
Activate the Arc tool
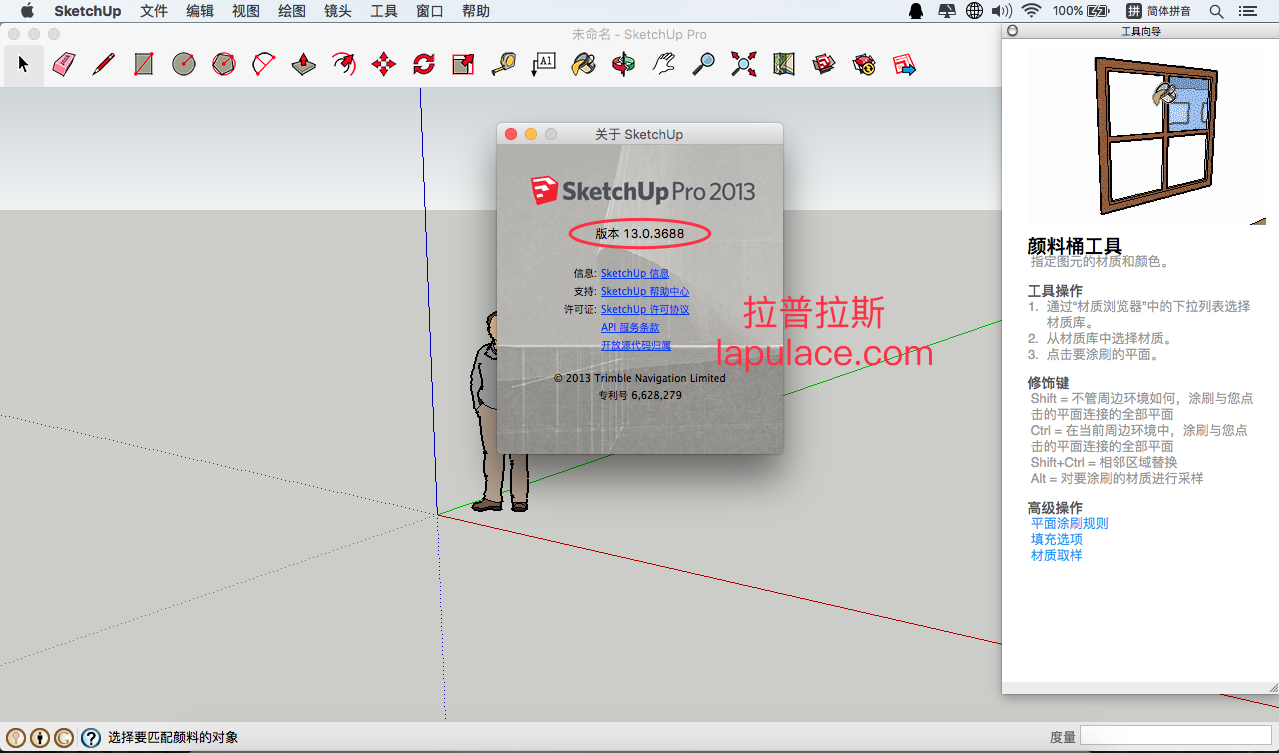pyautogui.click(x=264, y=65)
